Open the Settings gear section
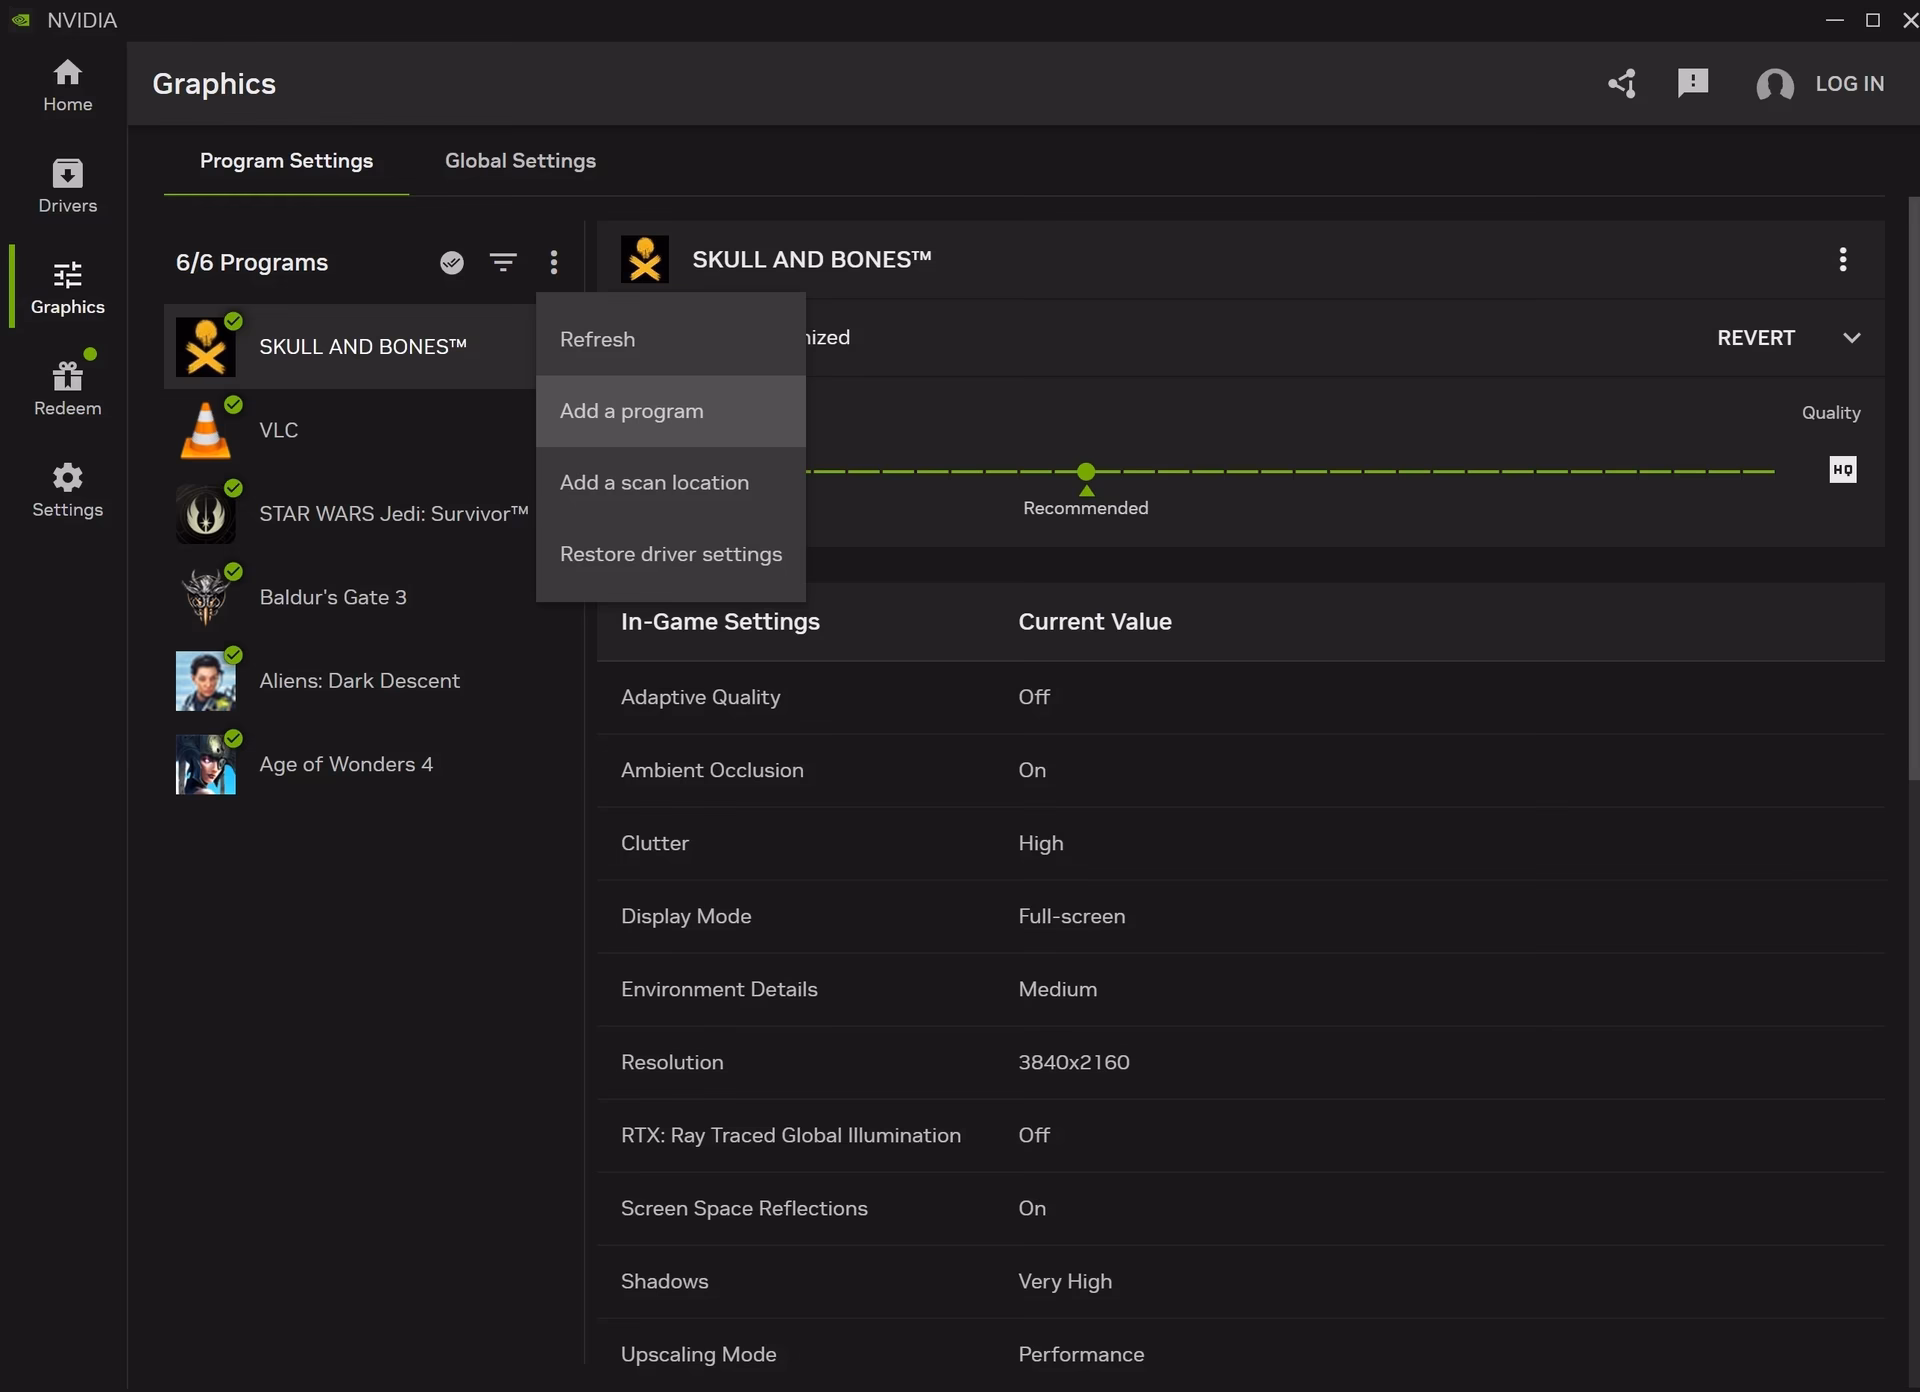The image size is (1920, 1392). [67, 490]
